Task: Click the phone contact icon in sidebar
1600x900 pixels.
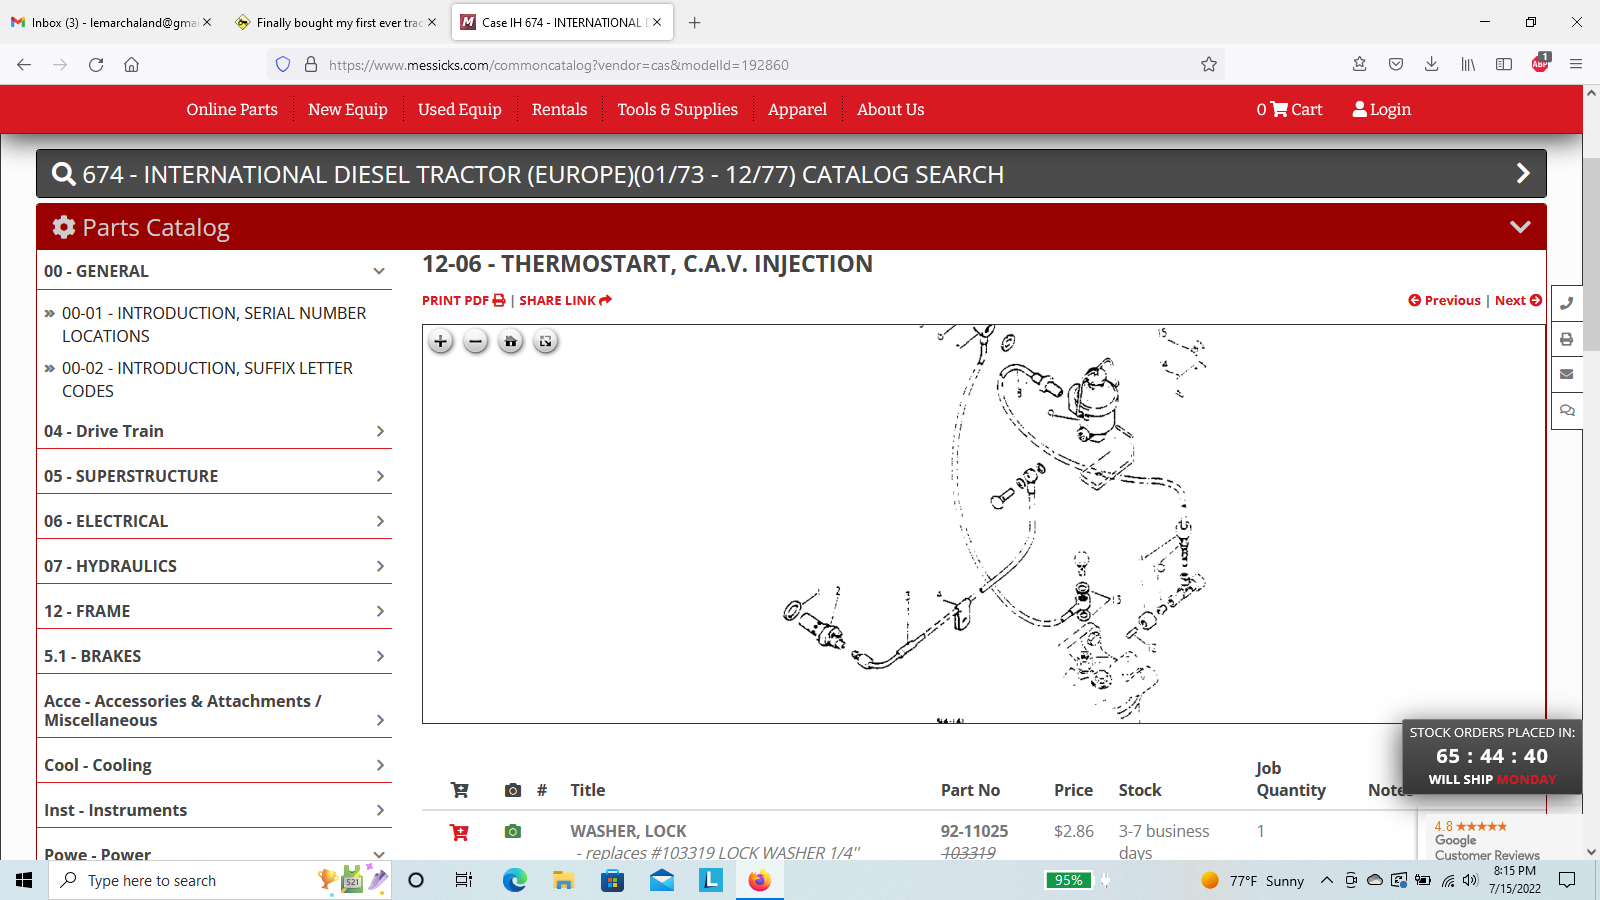Action: point(1567,303)
